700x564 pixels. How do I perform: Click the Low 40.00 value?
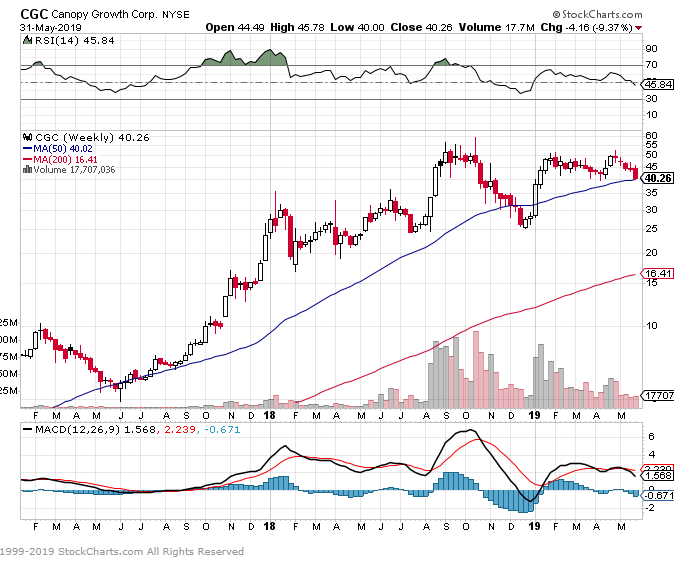click(x=357, y=27)
